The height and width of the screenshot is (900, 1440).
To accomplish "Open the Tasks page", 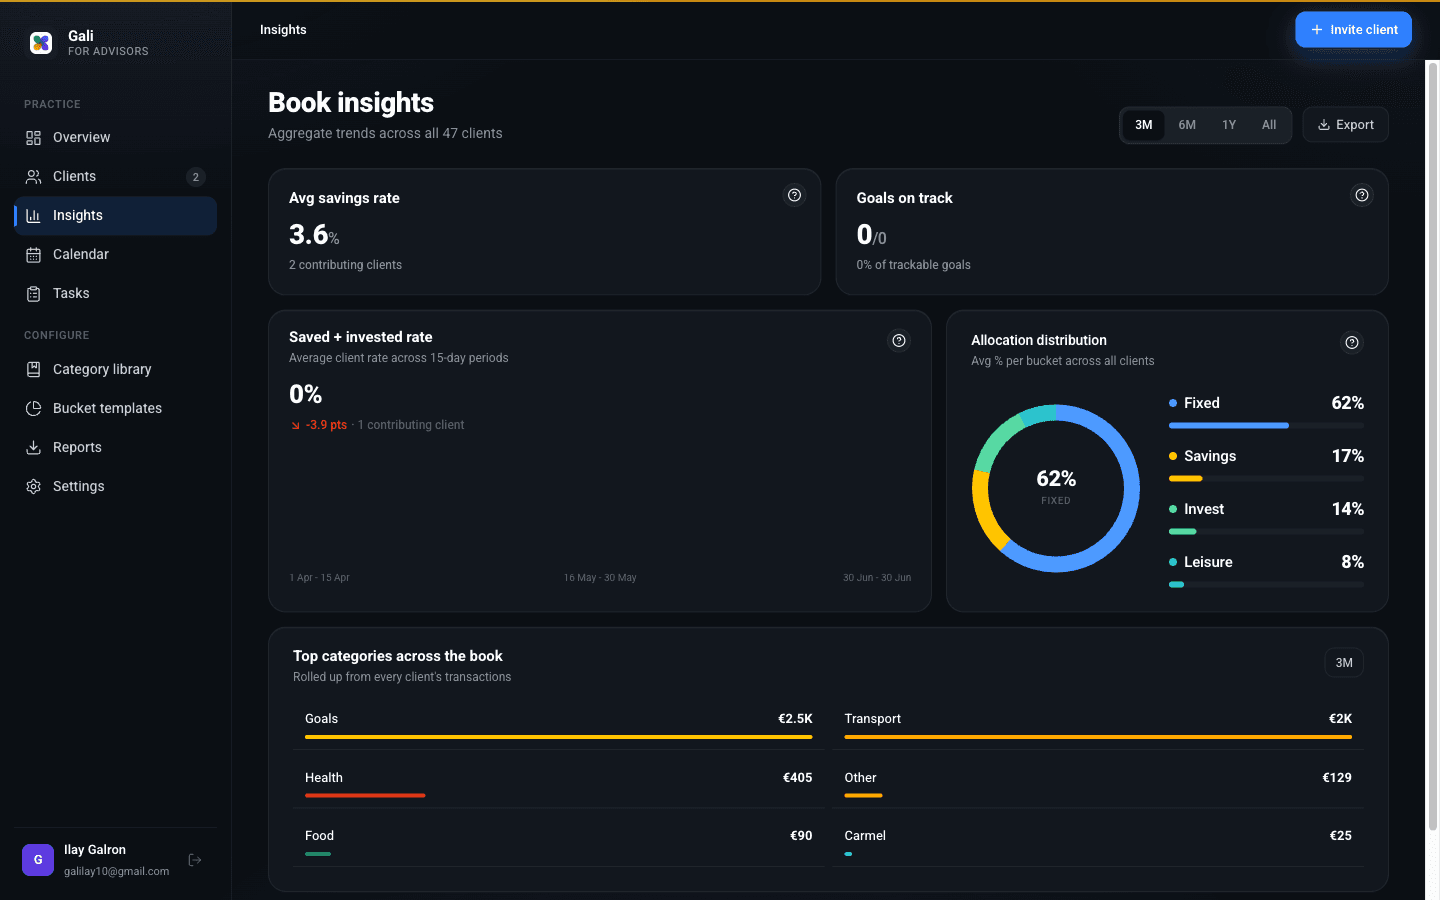I will tap(115, 294).
